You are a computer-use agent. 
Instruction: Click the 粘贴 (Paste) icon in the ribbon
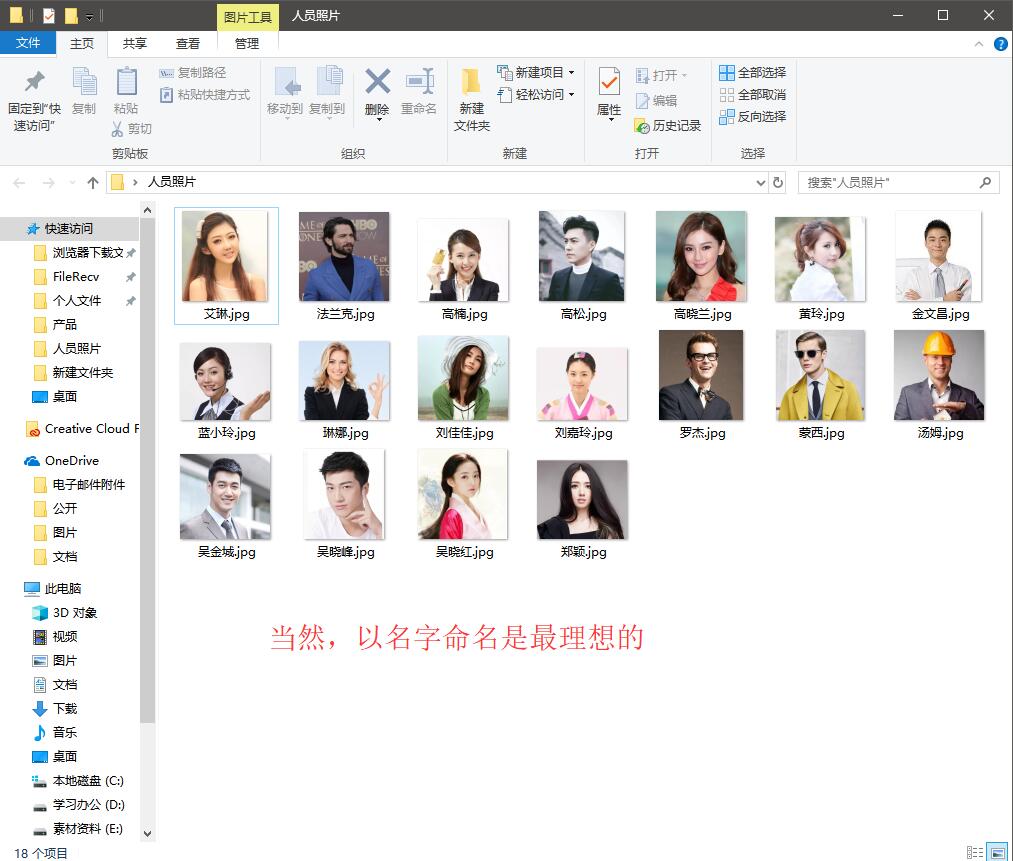(x=125, y=89)
